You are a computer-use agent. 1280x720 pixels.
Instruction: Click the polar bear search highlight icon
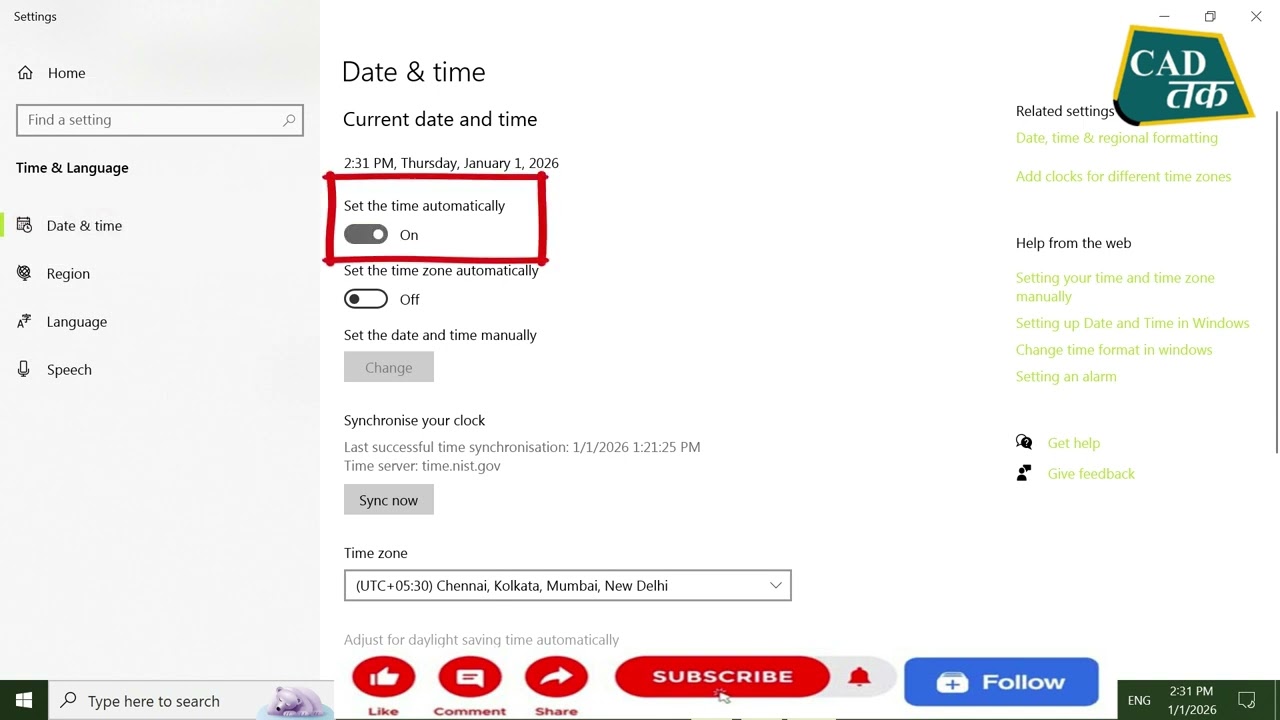click(296, 700)
